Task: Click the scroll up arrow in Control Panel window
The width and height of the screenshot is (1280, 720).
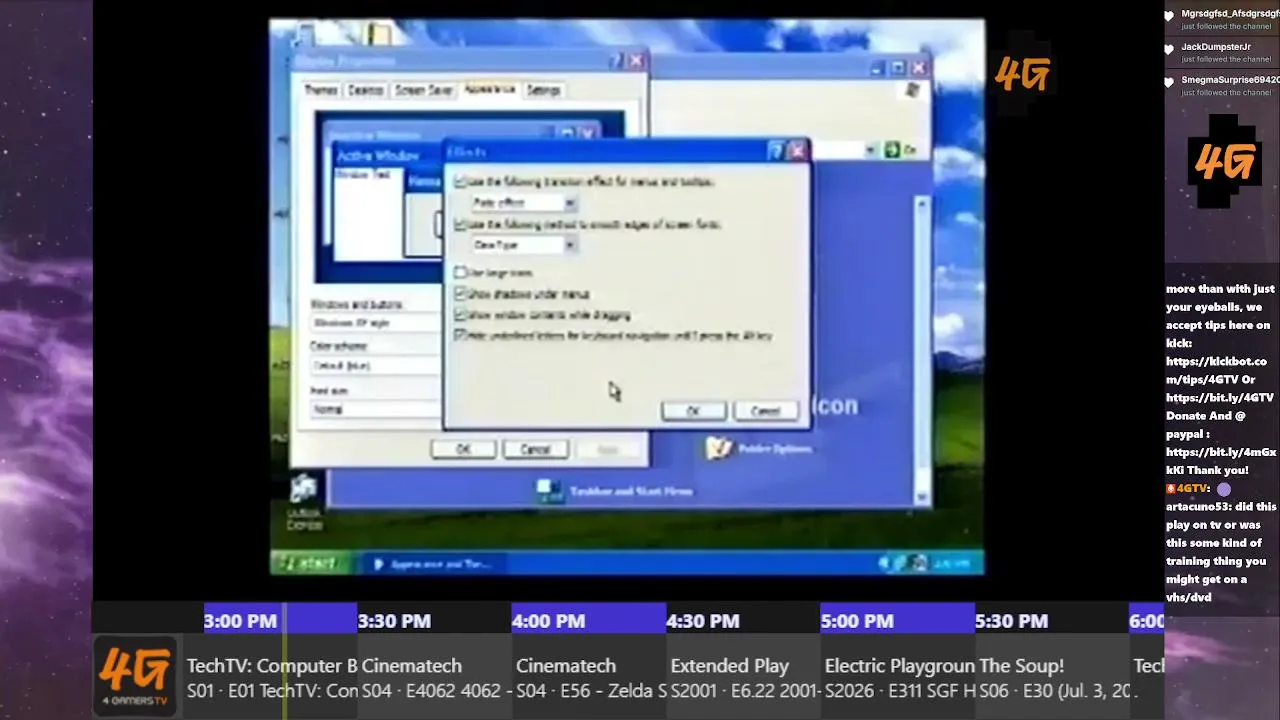Action: 921,205
